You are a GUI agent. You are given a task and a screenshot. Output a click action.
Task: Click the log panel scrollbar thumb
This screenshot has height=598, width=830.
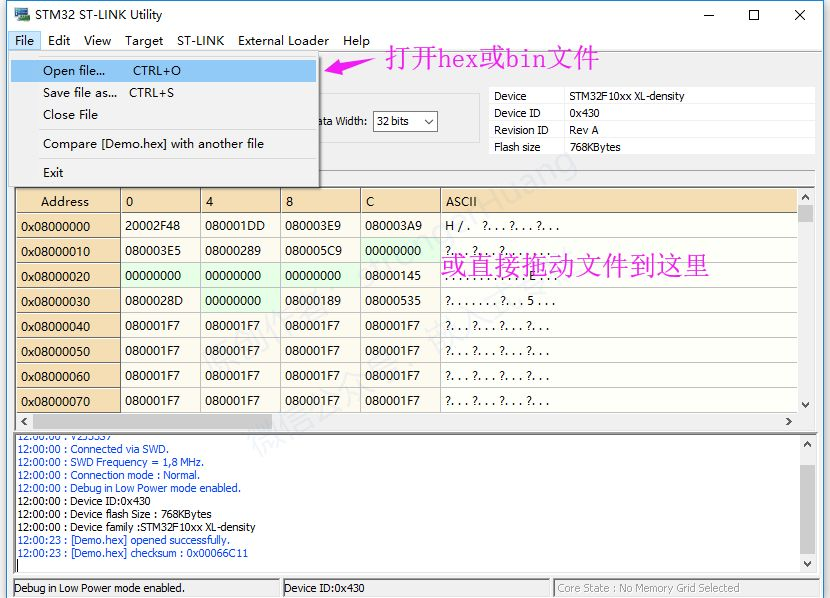(x=807, y=509)
